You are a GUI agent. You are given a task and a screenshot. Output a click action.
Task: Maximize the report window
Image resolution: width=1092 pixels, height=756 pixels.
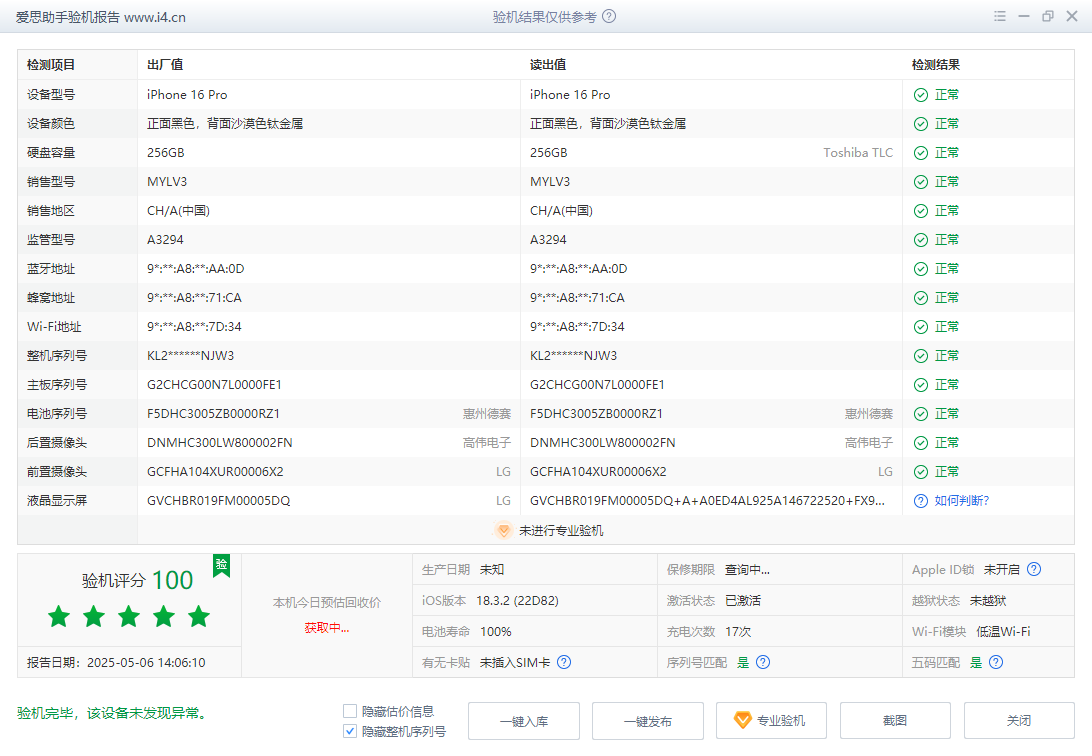(x=1047, y=16)
